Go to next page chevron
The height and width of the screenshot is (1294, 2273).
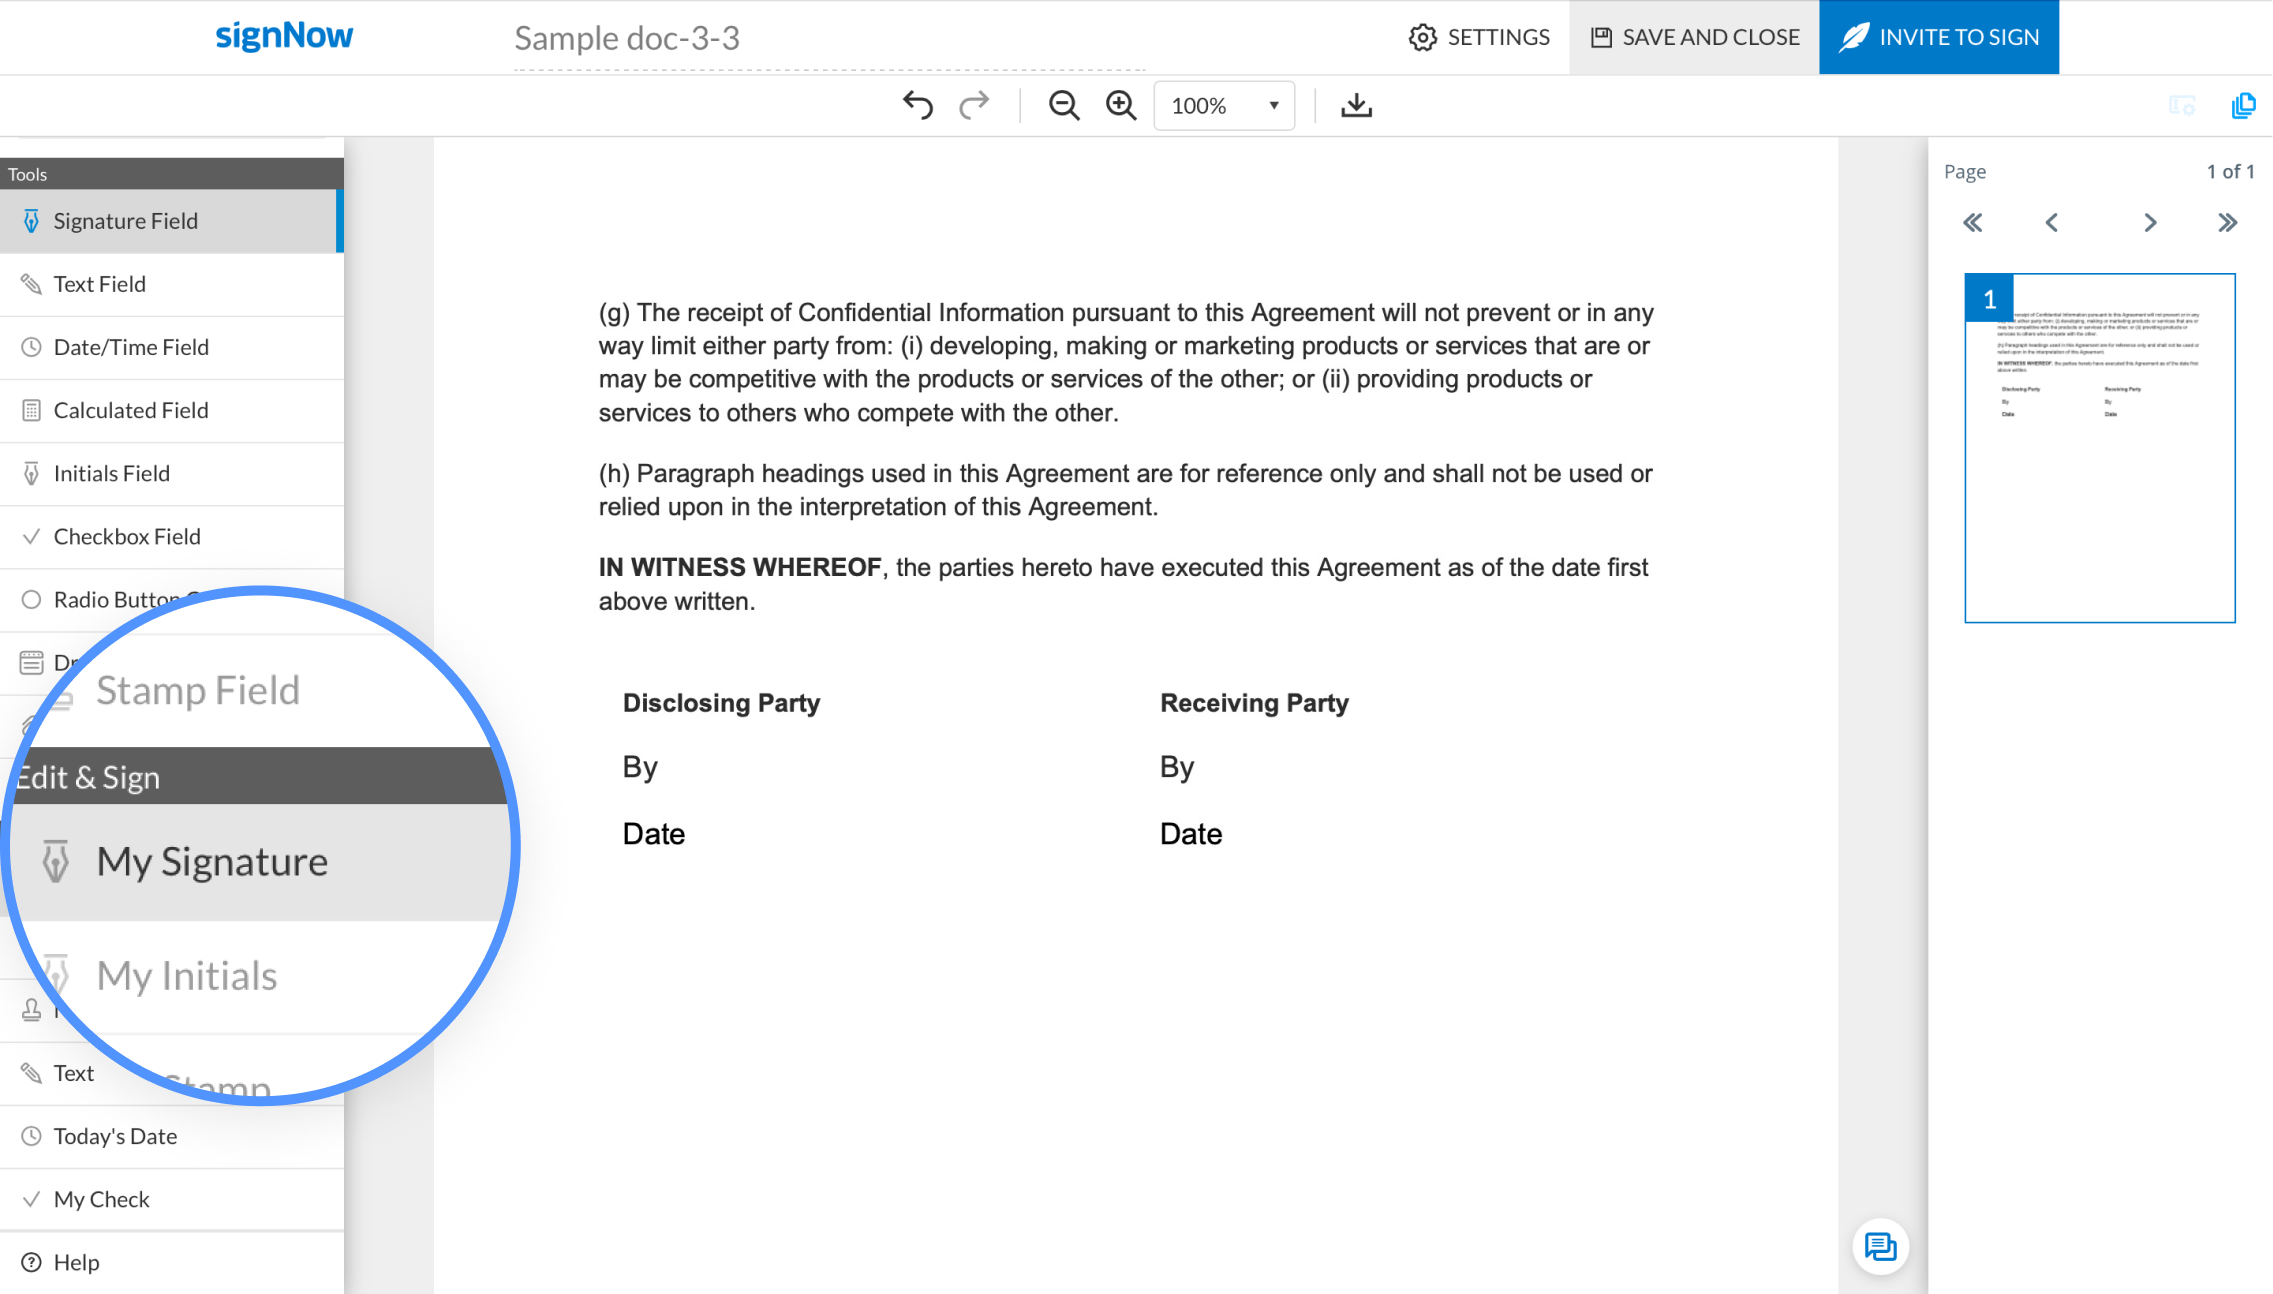tap(2150, 222)
